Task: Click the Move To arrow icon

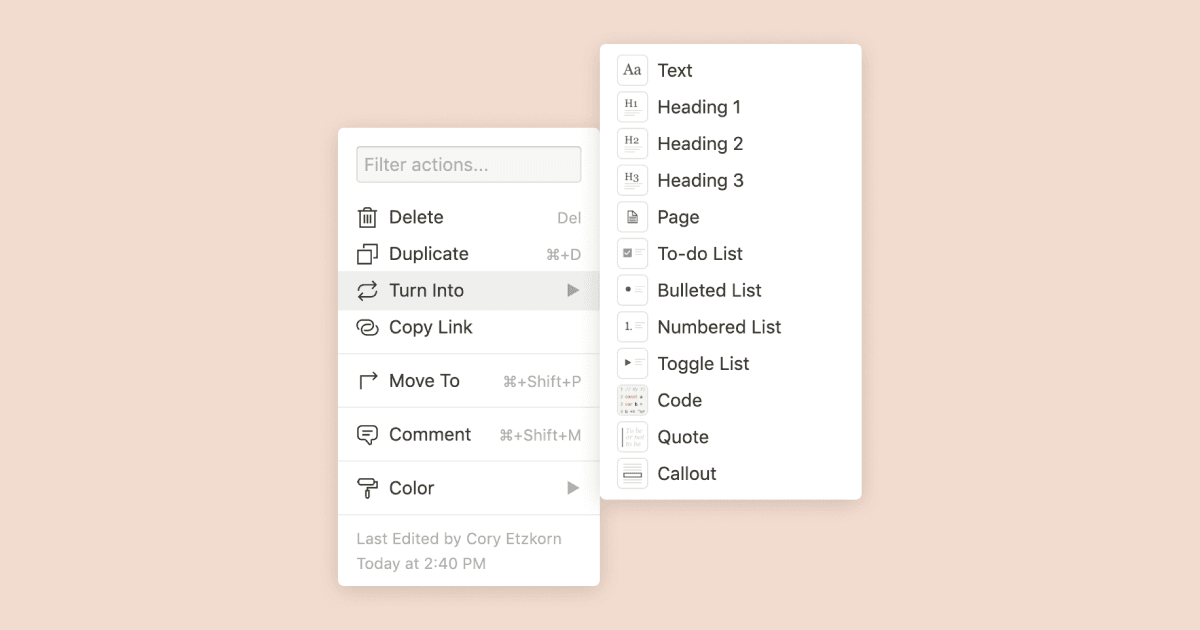Action: click(366, 381)
